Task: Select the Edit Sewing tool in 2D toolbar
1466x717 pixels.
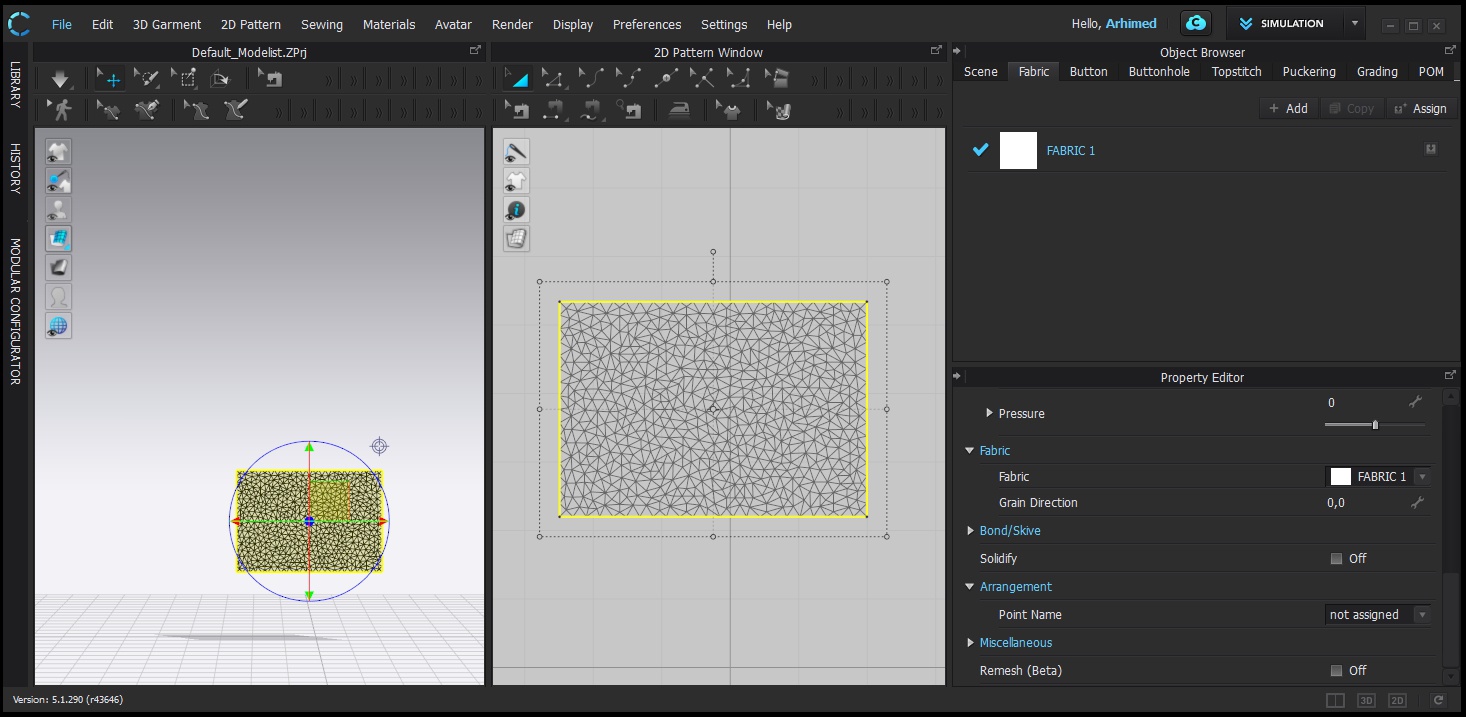Action: click(x=518, y=110)
